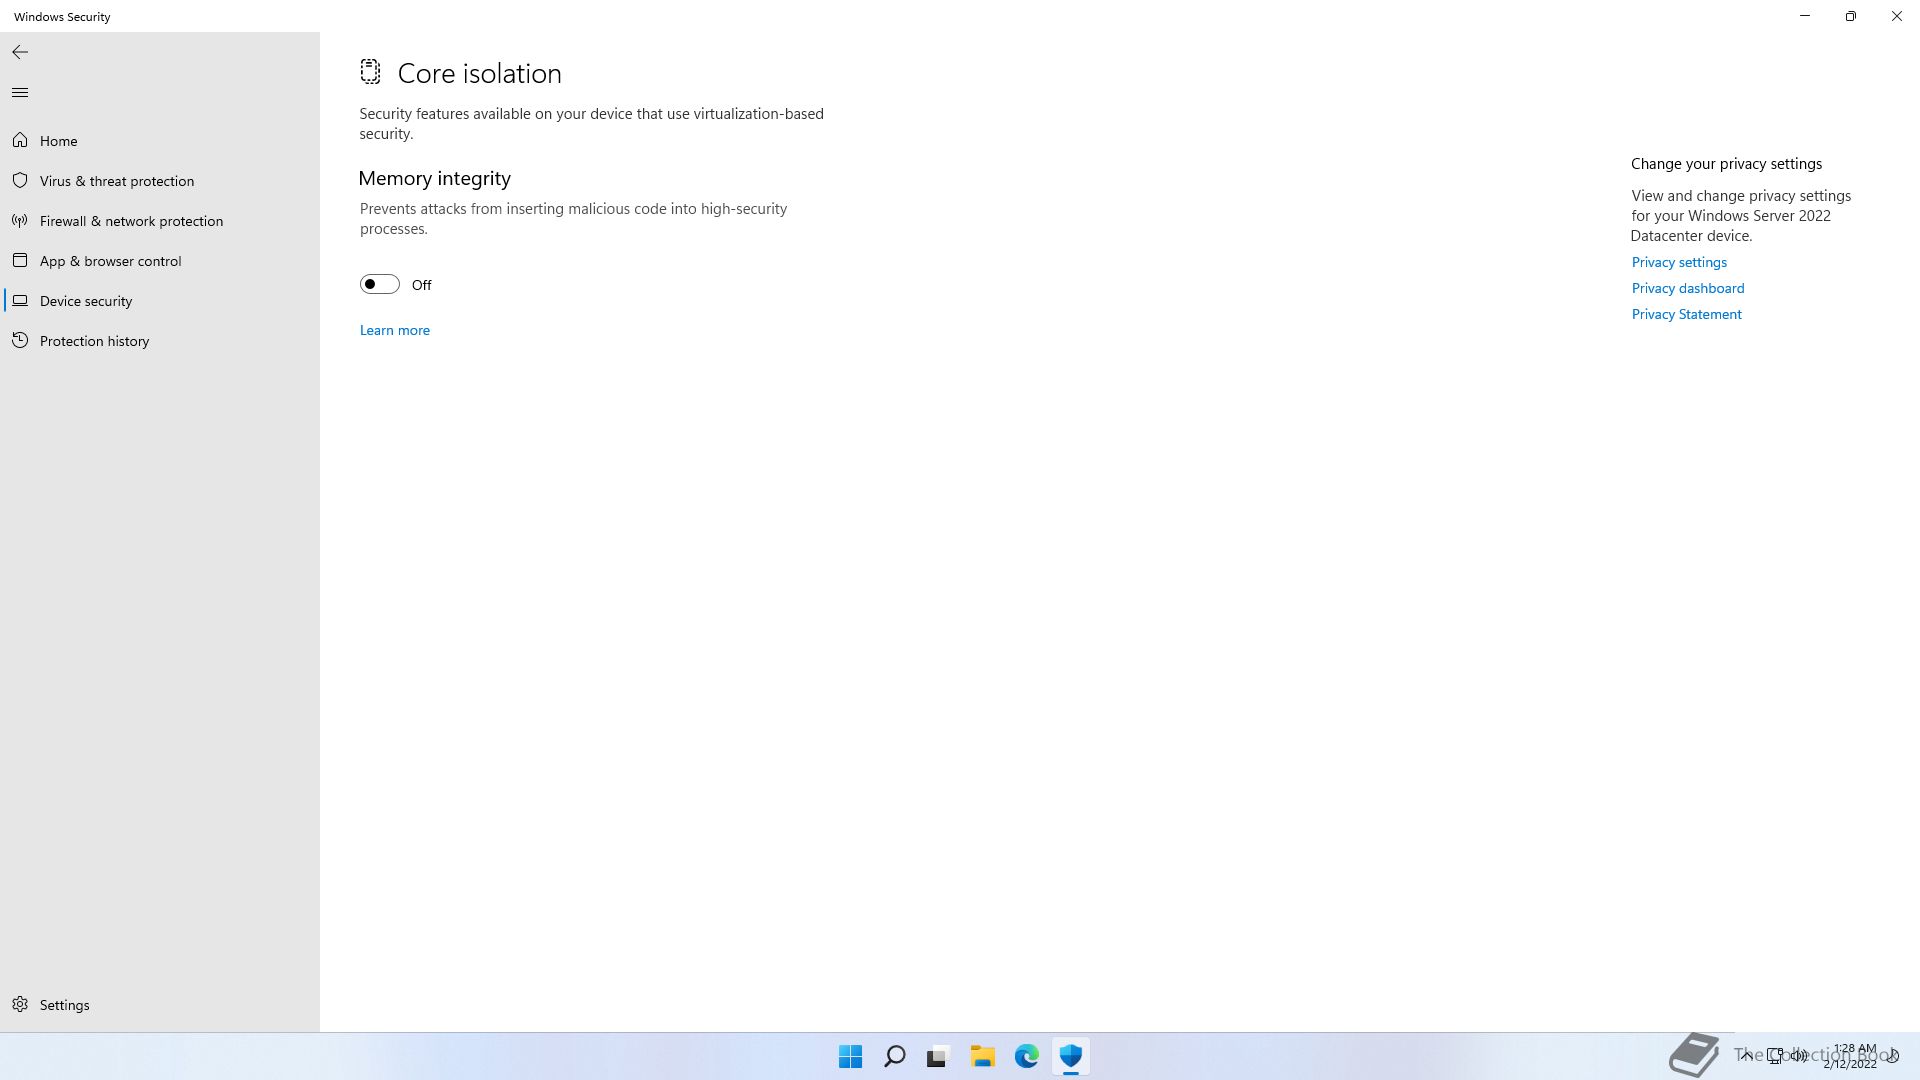Launch File Explorer from the taskbar
Screen dimensions: 1920x1080
982,1056
